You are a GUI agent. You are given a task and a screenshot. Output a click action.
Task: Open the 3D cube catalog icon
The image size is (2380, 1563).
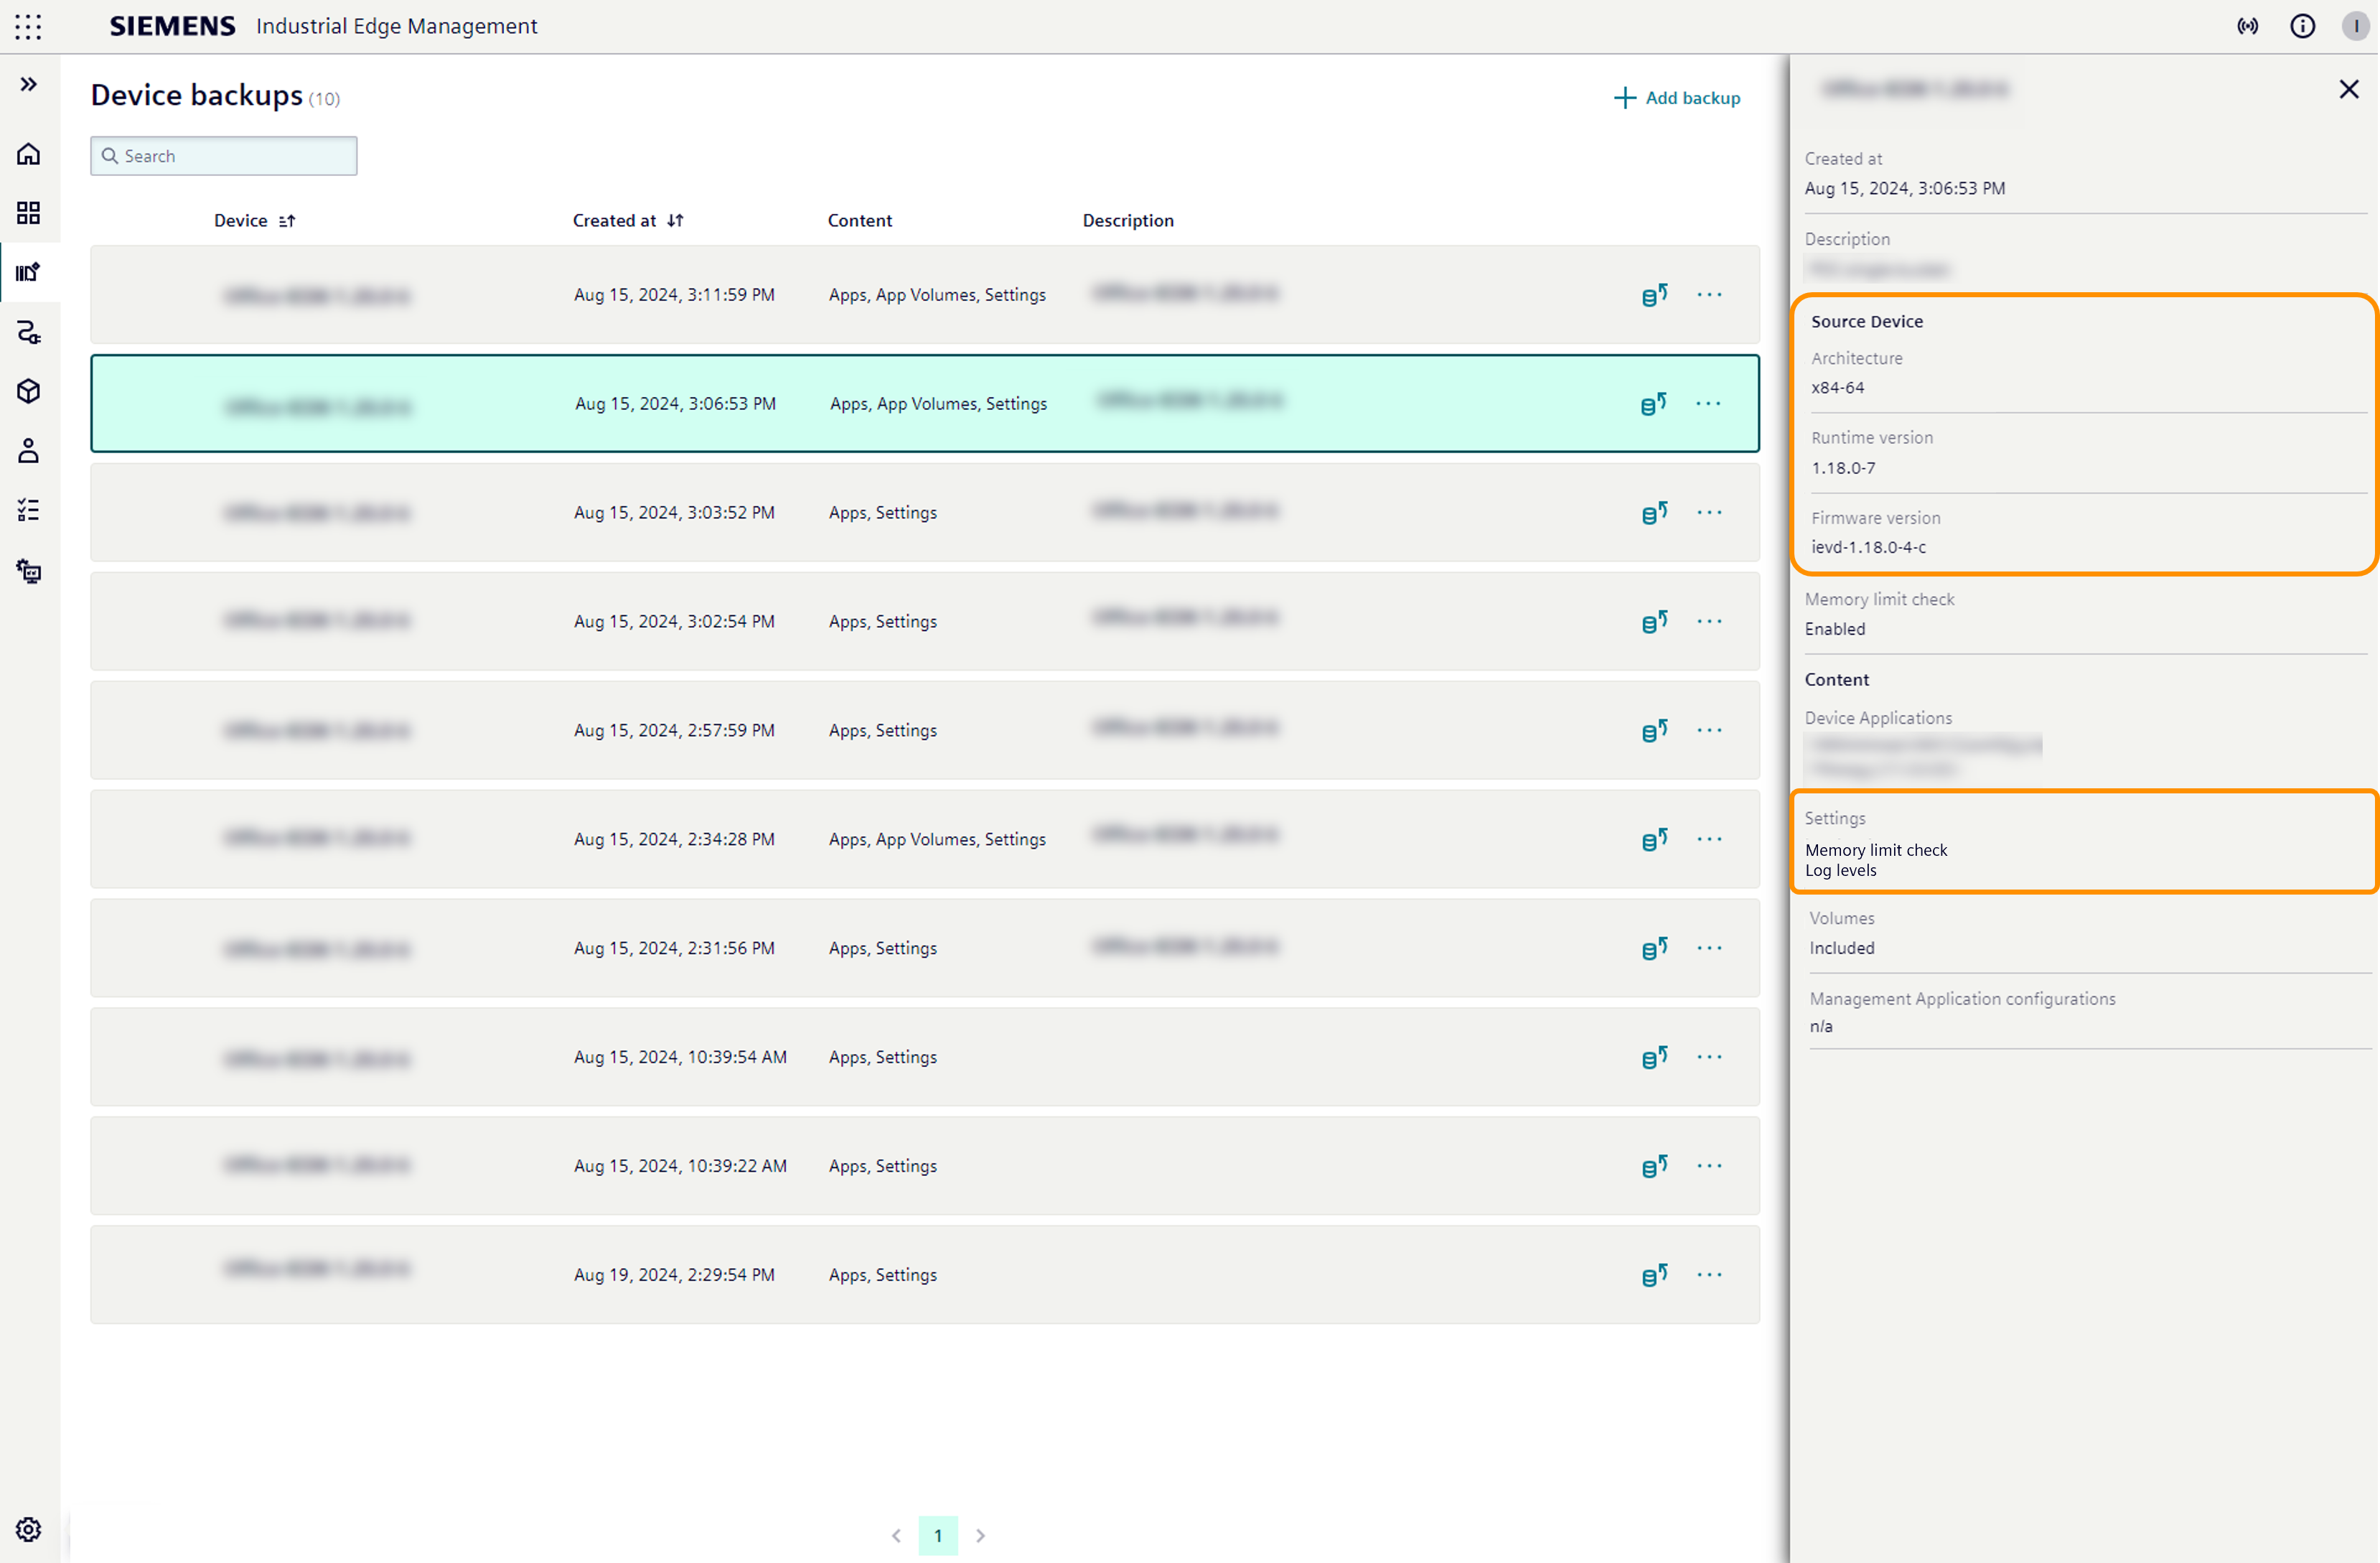[28, 391]
